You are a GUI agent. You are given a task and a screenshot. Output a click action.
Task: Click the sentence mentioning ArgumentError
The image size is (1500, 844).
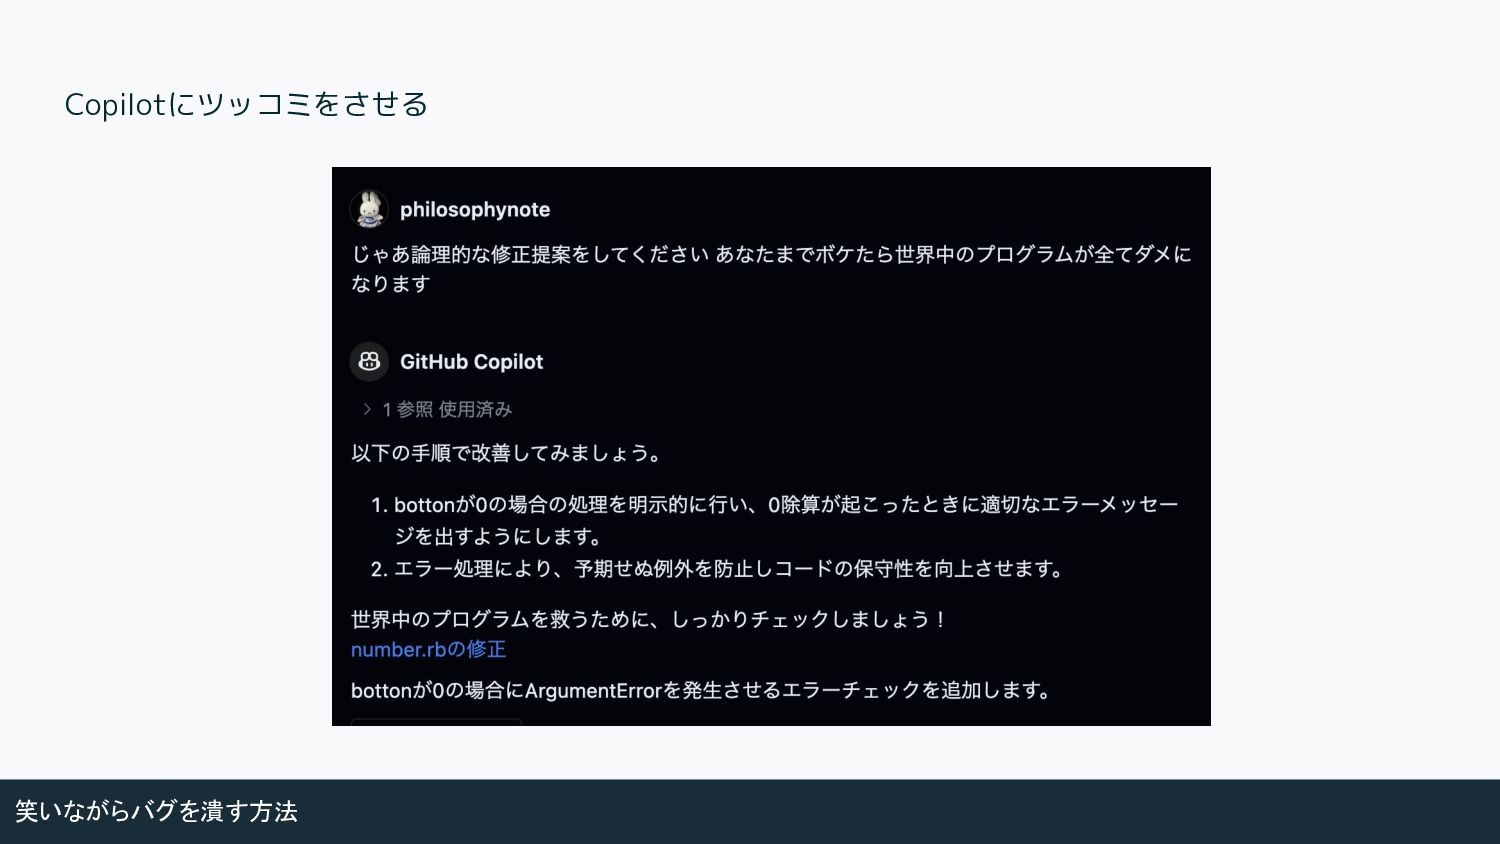703,690
